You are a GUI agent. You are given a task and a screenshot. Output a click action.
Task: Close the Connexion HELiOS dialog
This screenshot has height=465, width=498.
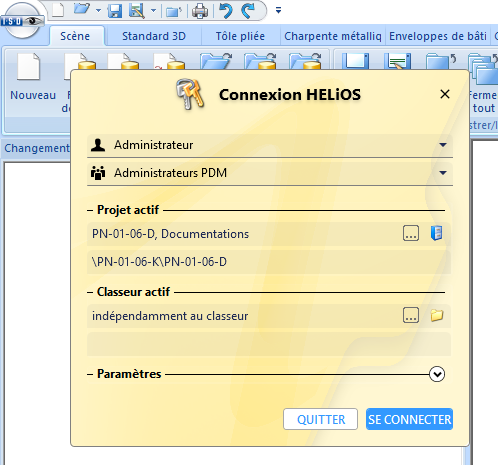click(445, 94)
